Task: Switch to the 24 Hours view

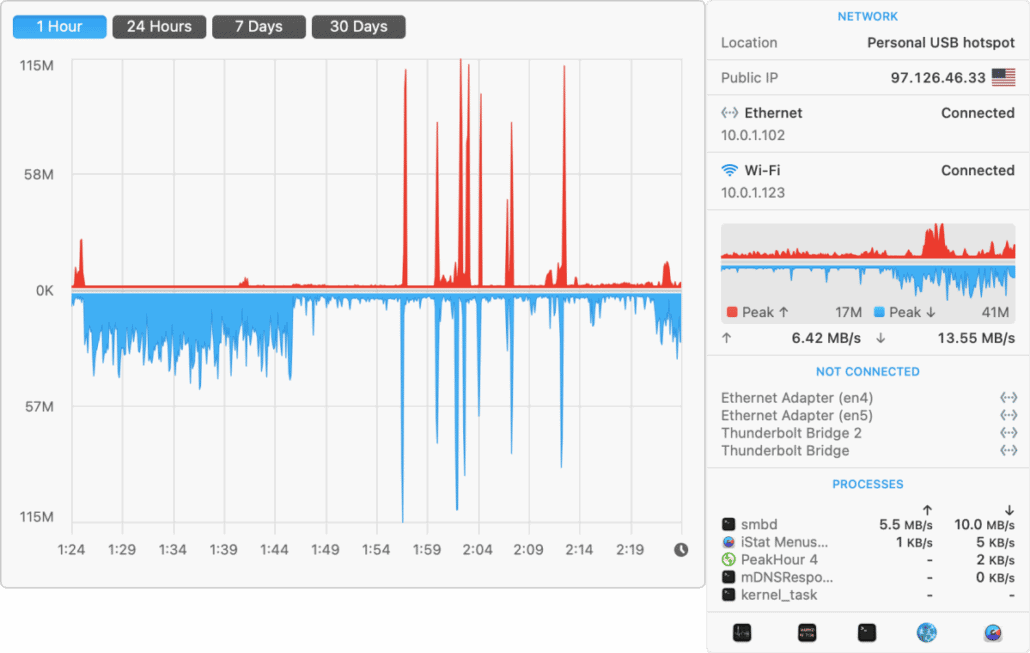Action: pyautogui.click(x=159, y=27)
